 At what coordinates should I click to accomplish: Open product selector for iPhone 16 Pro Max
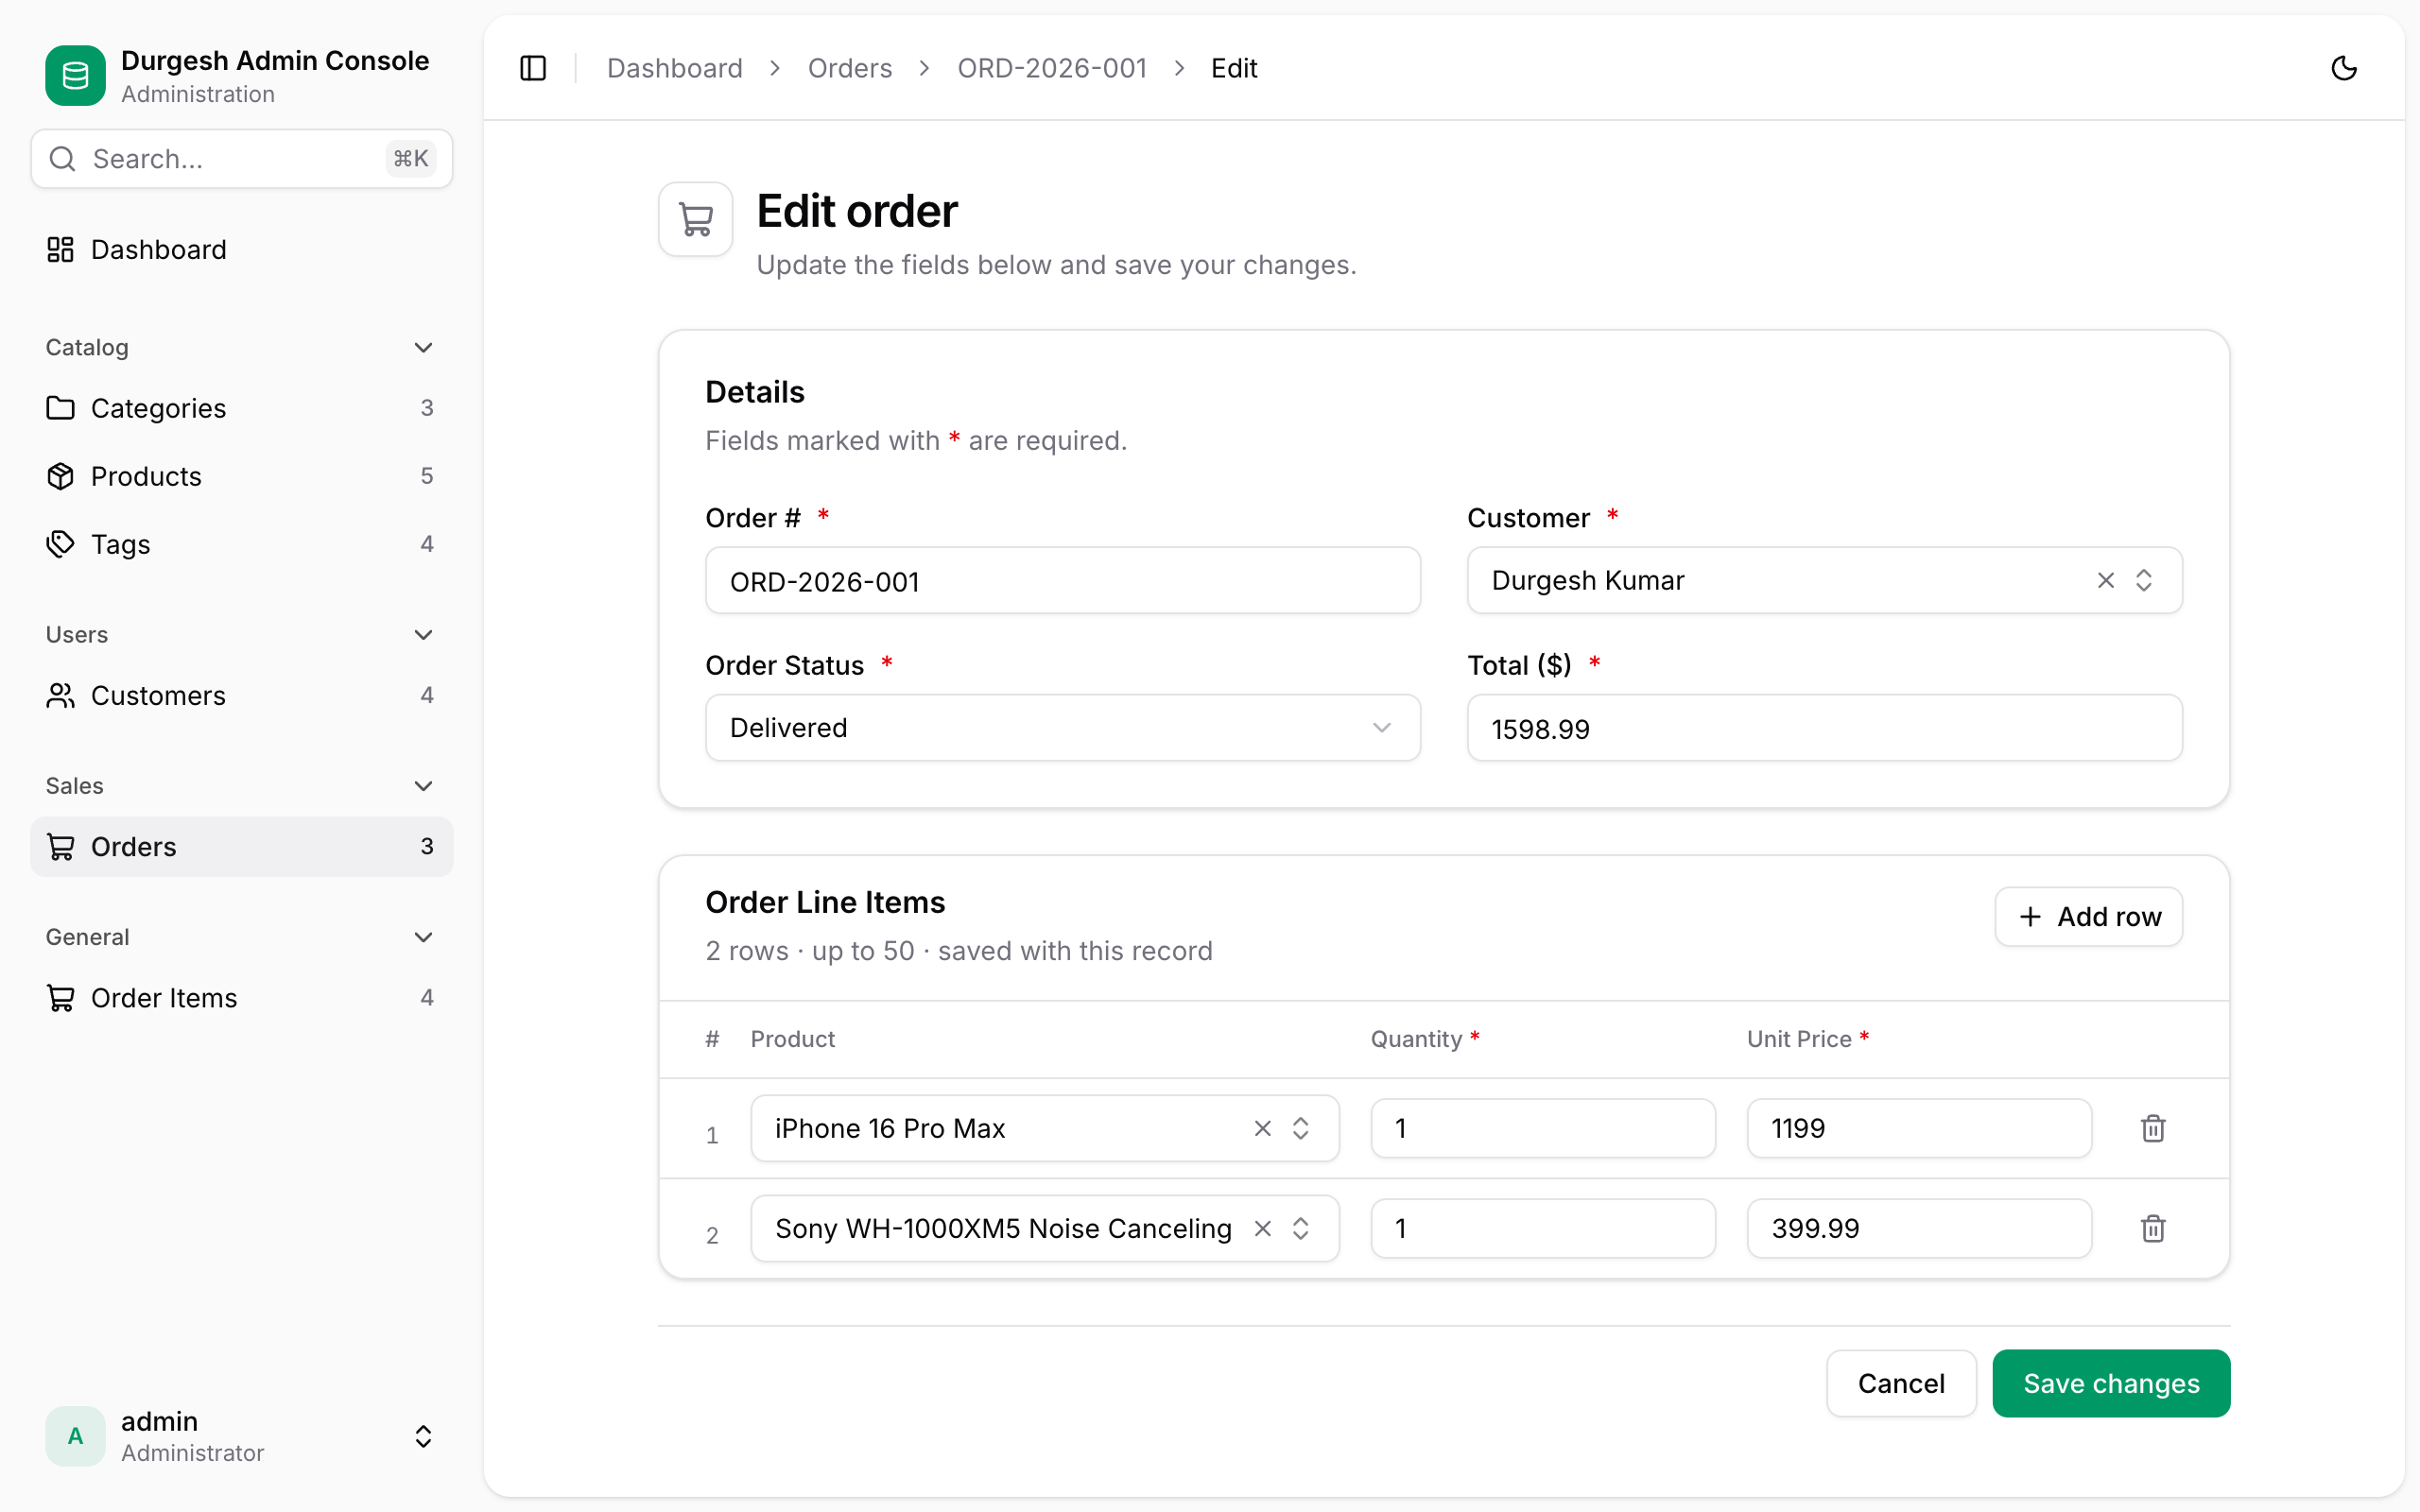(x=1044, y=1128)
